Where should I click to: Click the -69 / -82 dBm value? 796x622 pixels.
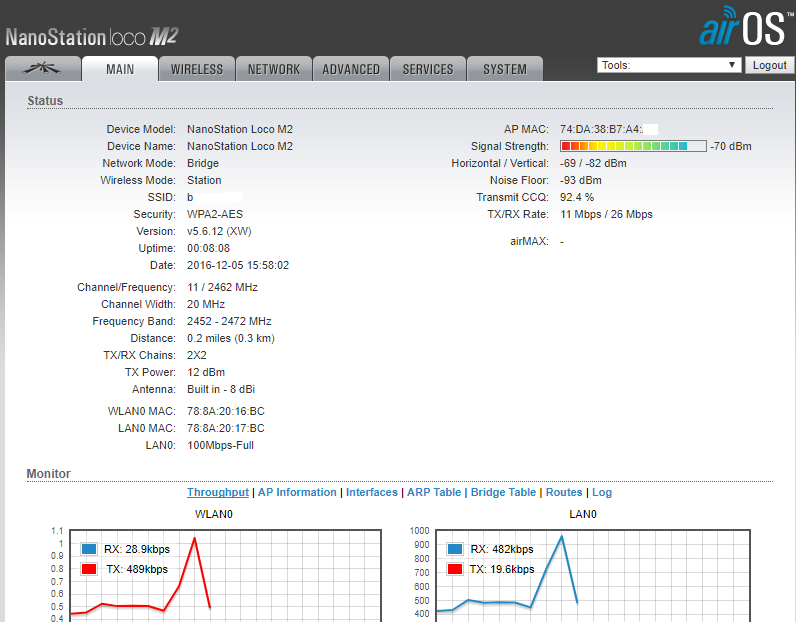(x=593, y=163)
